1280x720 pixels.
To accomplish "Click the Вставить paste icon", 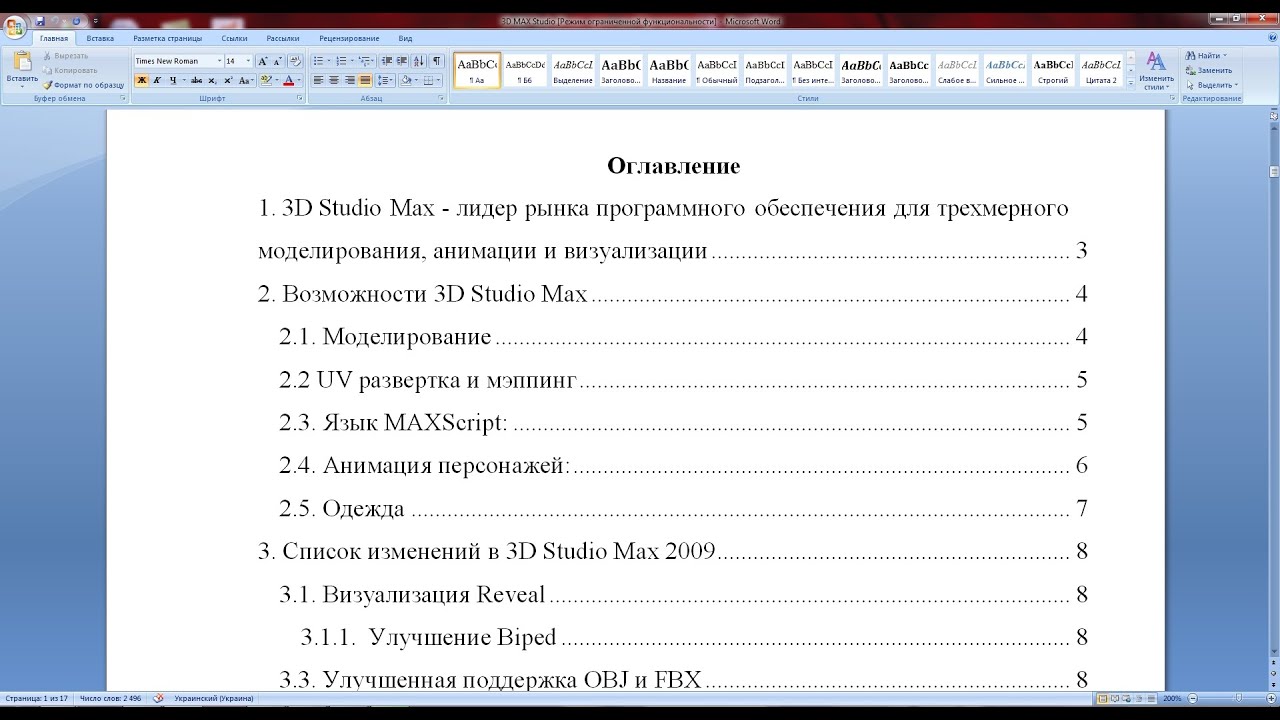I will [21, 66].
